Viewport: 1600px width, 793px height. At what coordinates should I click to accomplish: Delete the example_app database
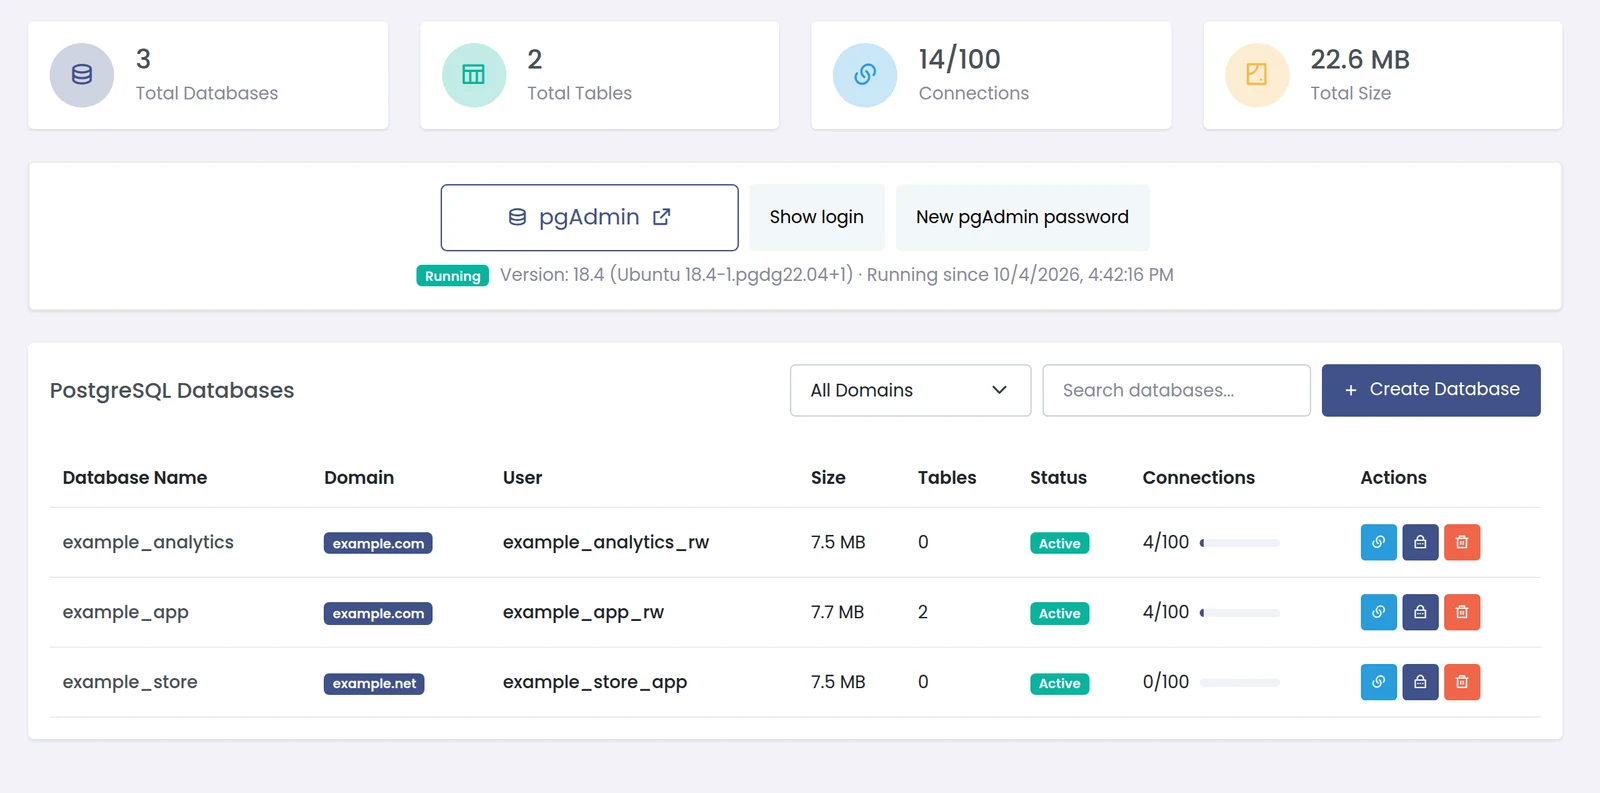pos(1462,612)
